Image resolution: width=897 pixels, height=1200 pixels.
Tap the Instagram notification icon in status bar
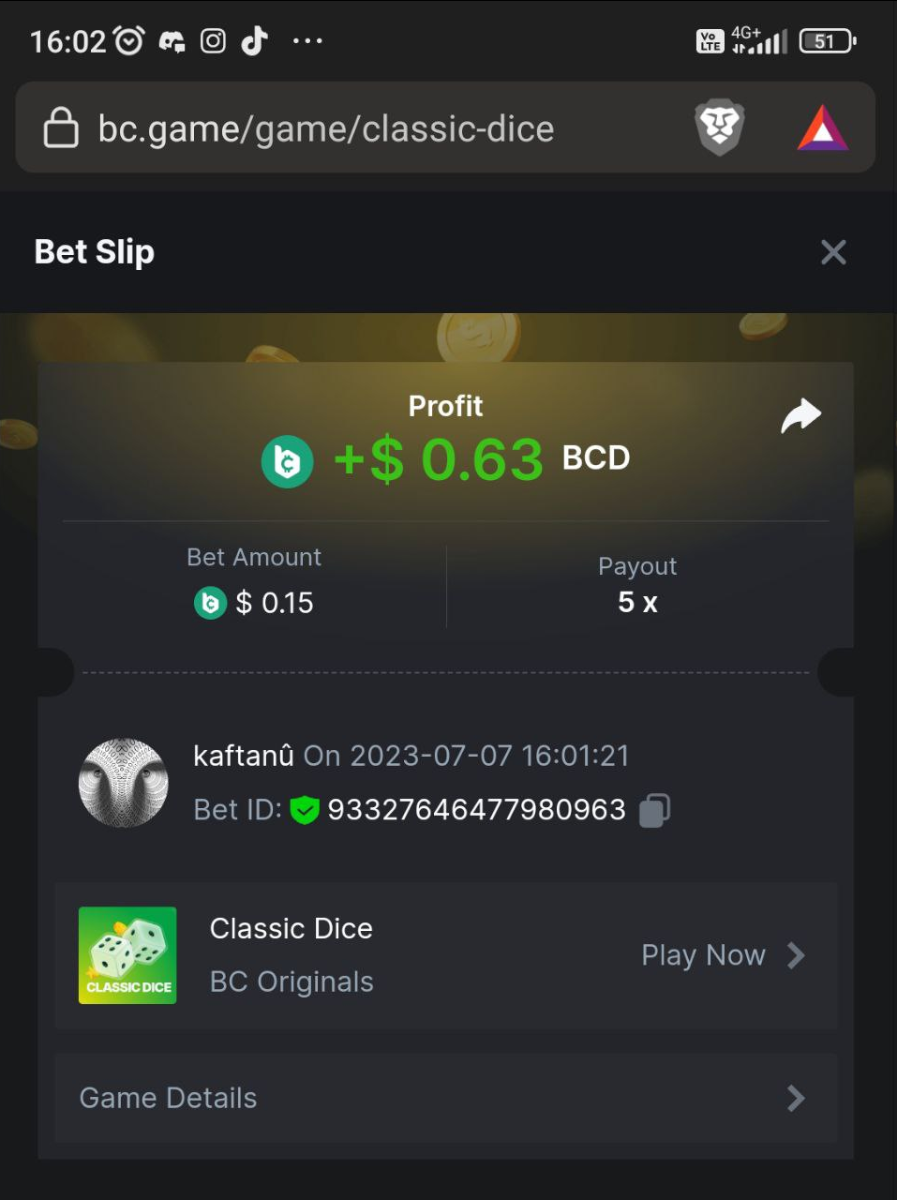tap(213, 41)
